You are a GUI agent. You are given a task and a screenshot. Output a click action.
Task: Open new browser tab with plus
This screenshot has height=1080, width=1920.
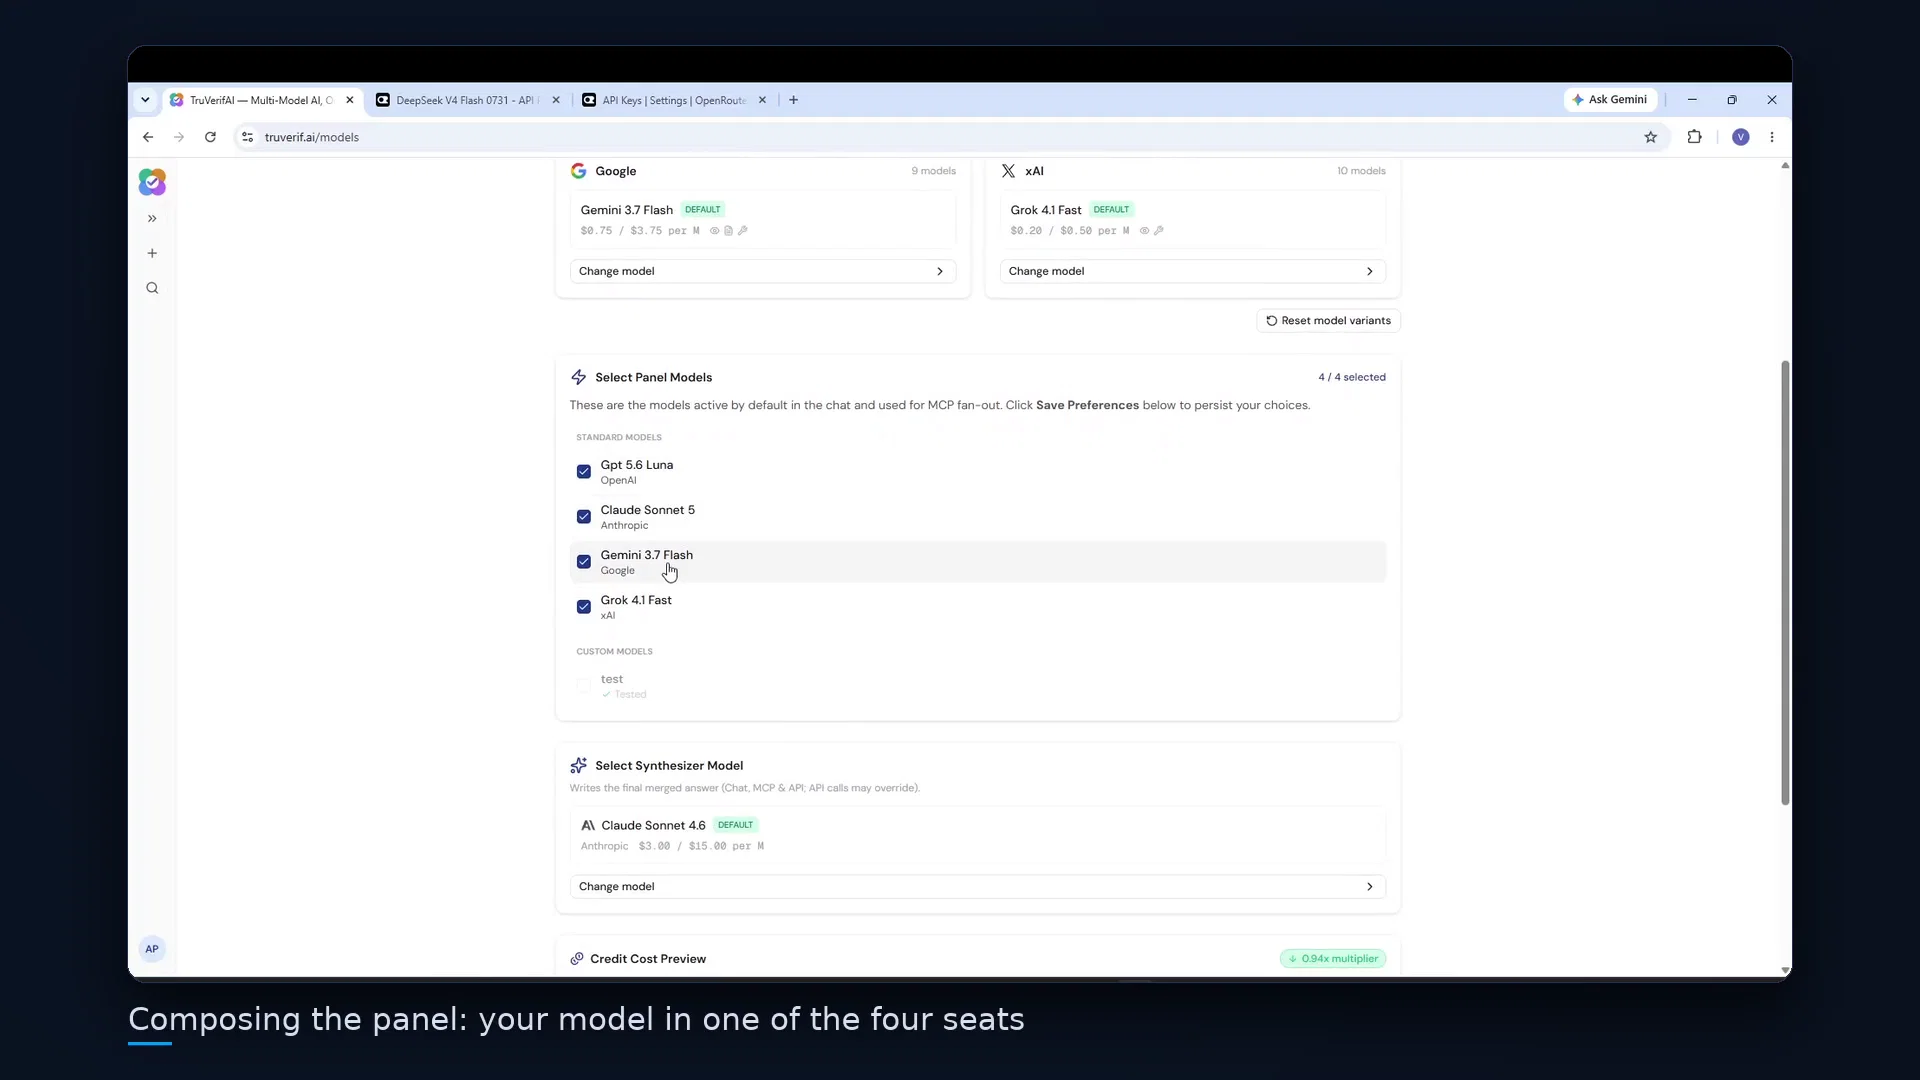(x=794, y=100)
